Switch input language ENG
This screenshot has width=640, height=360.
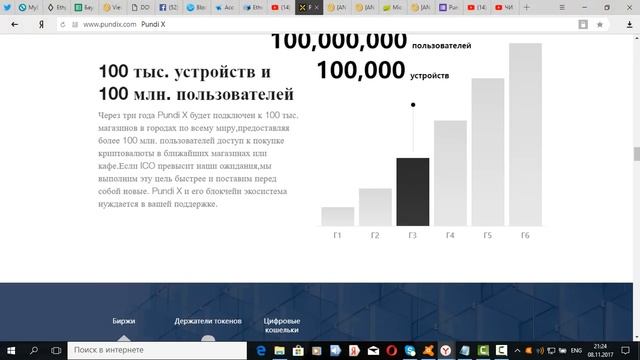[x=576, y=350]
